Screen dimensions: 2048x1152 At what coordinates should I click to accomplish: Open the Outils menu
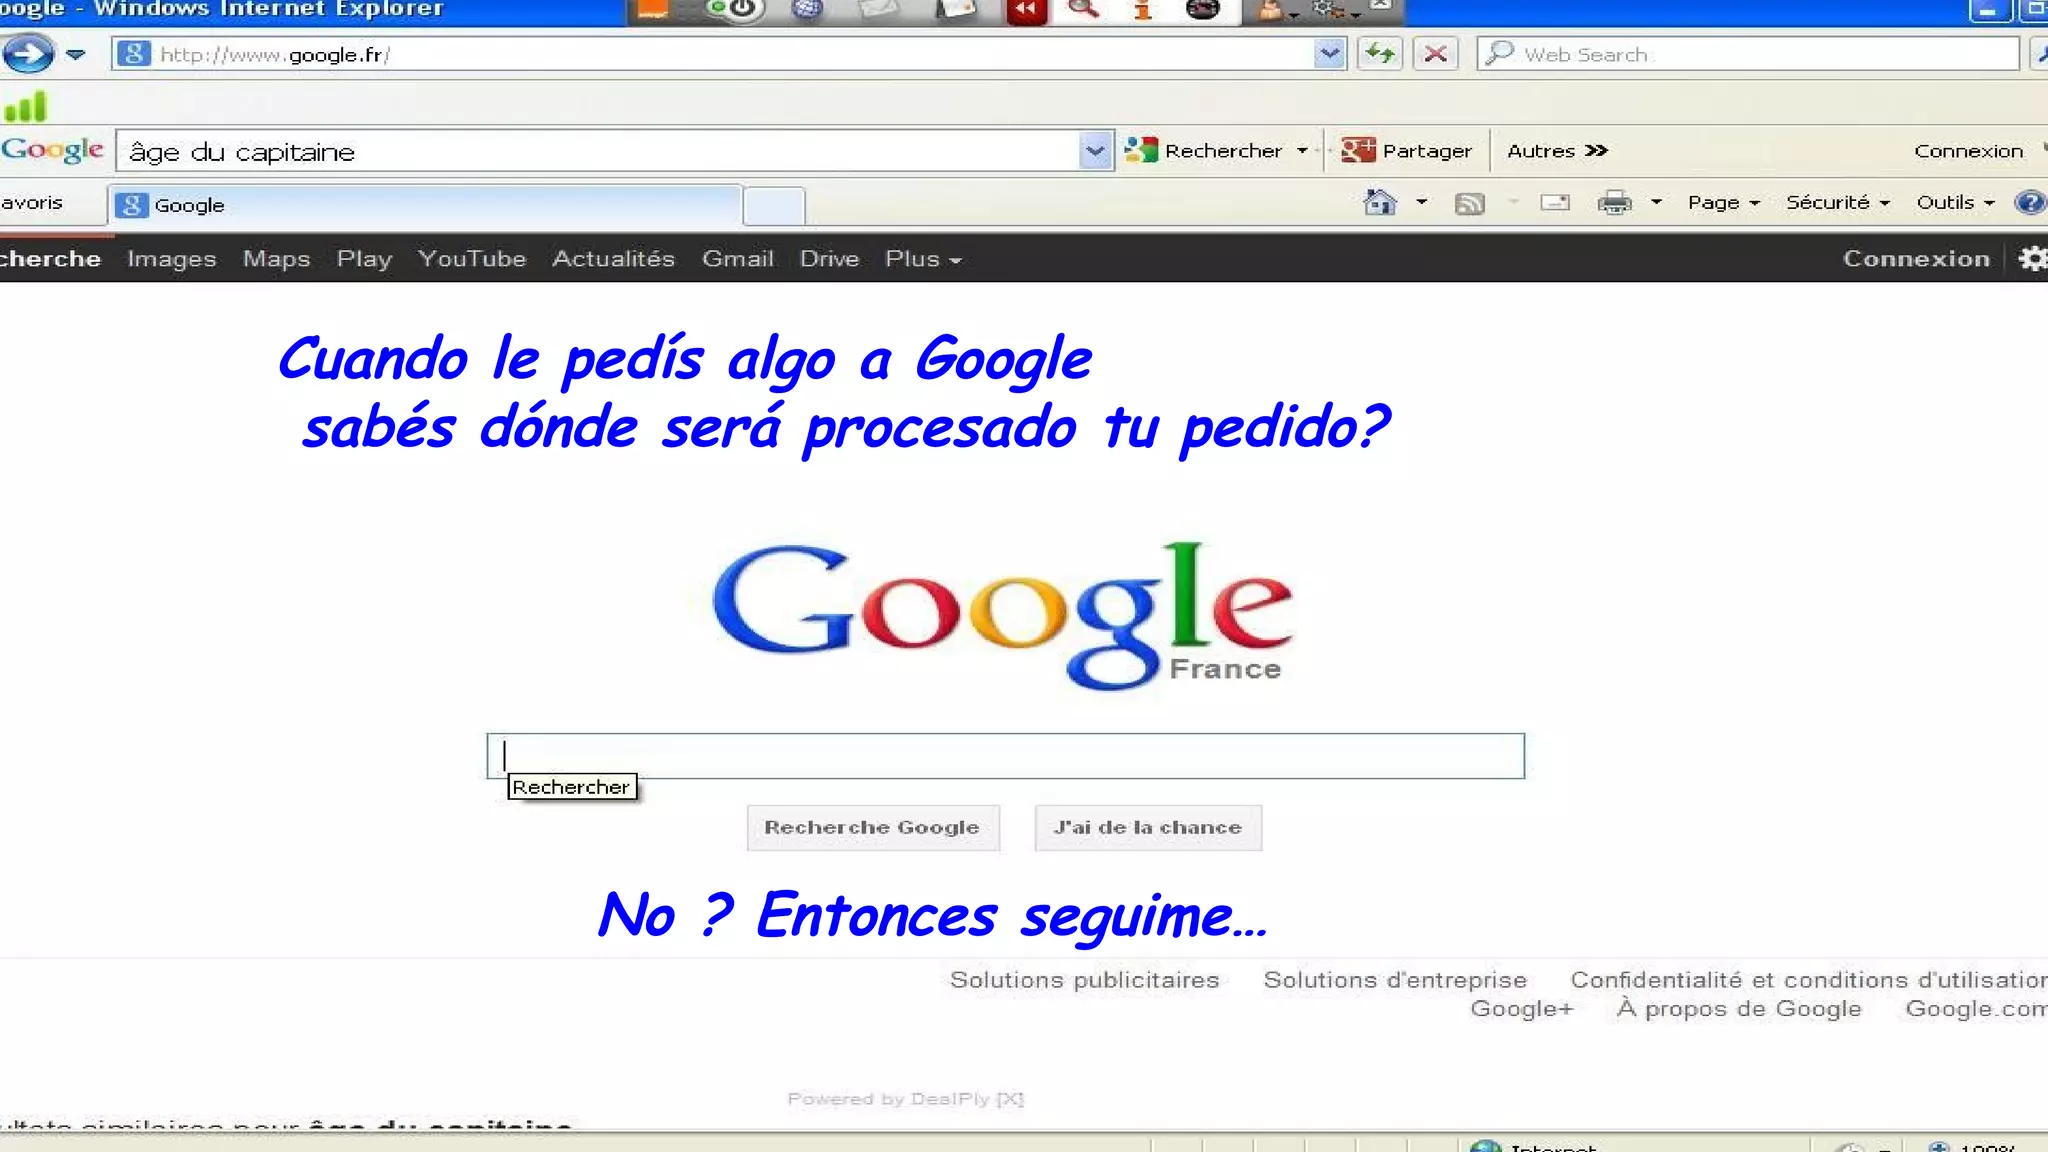coord(1954,203)
